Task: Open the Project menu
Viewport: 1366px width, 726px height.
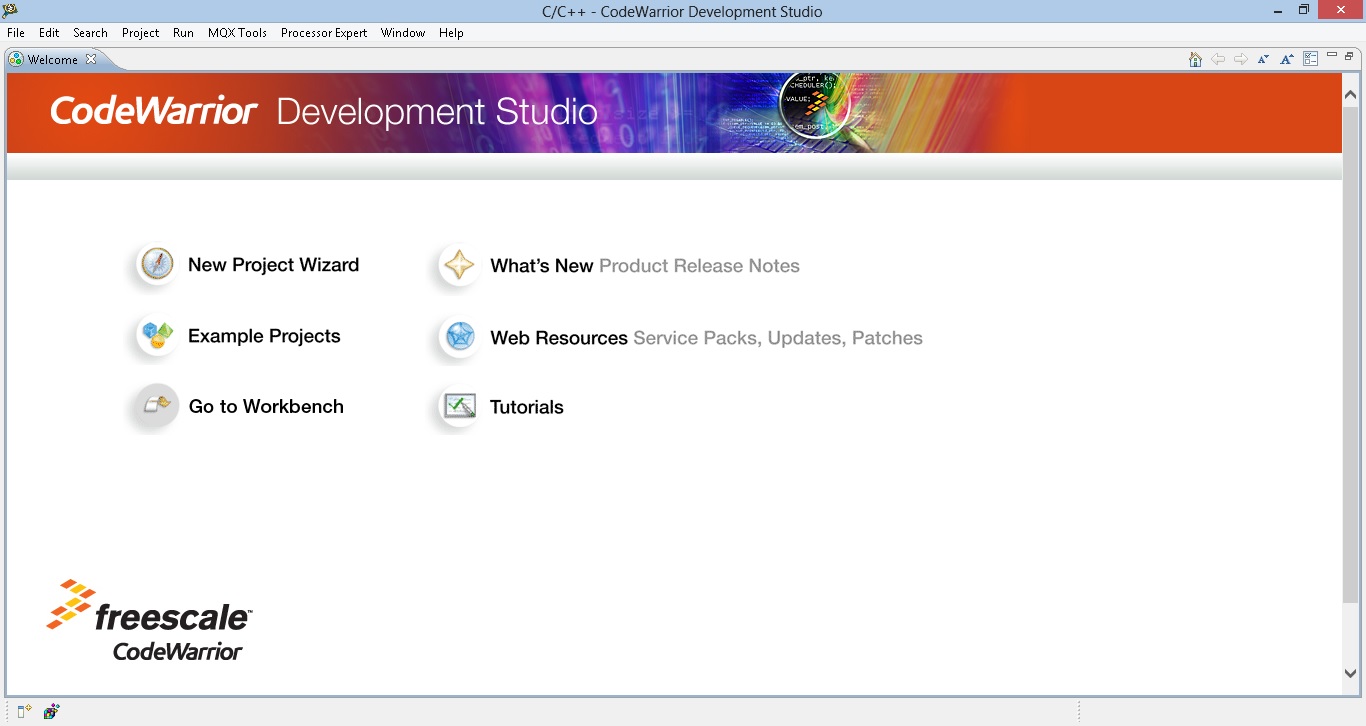Action: pos(140,33)
